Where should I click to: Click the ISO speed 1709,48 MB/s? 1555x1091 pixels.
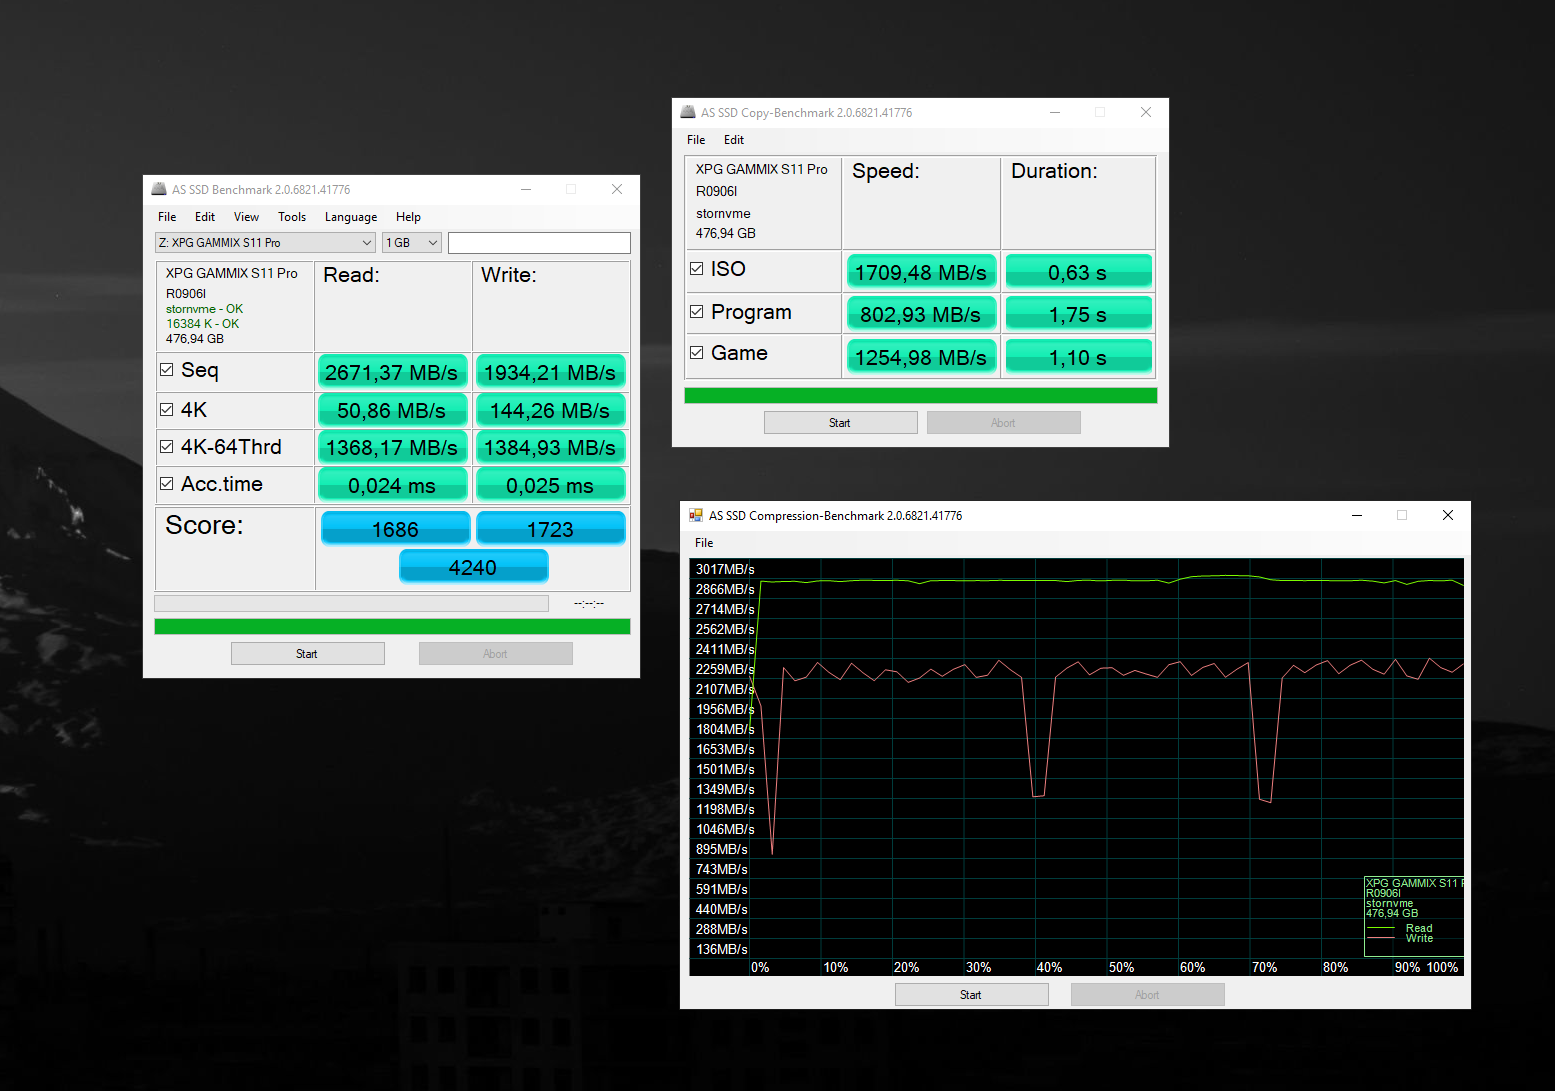tap(921, 272)
